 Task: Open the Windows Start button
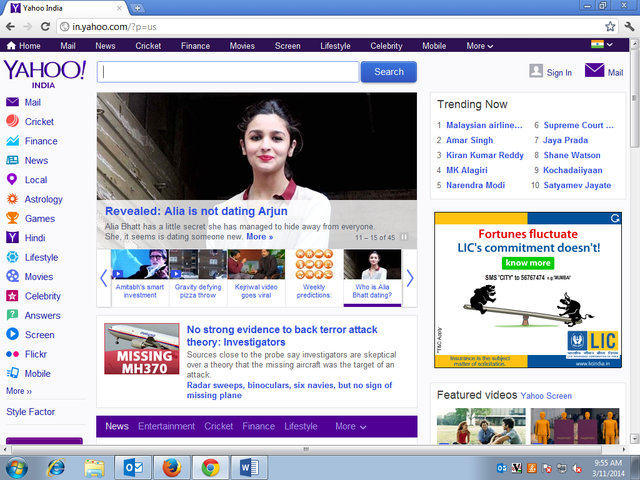pyautogui.click(x=17, y=468)
